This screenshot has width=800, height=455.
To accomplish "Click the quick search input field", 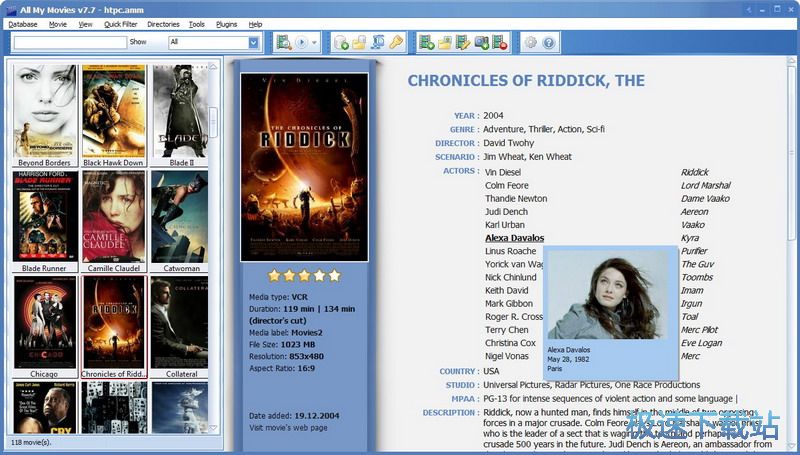I will (70, 42).
